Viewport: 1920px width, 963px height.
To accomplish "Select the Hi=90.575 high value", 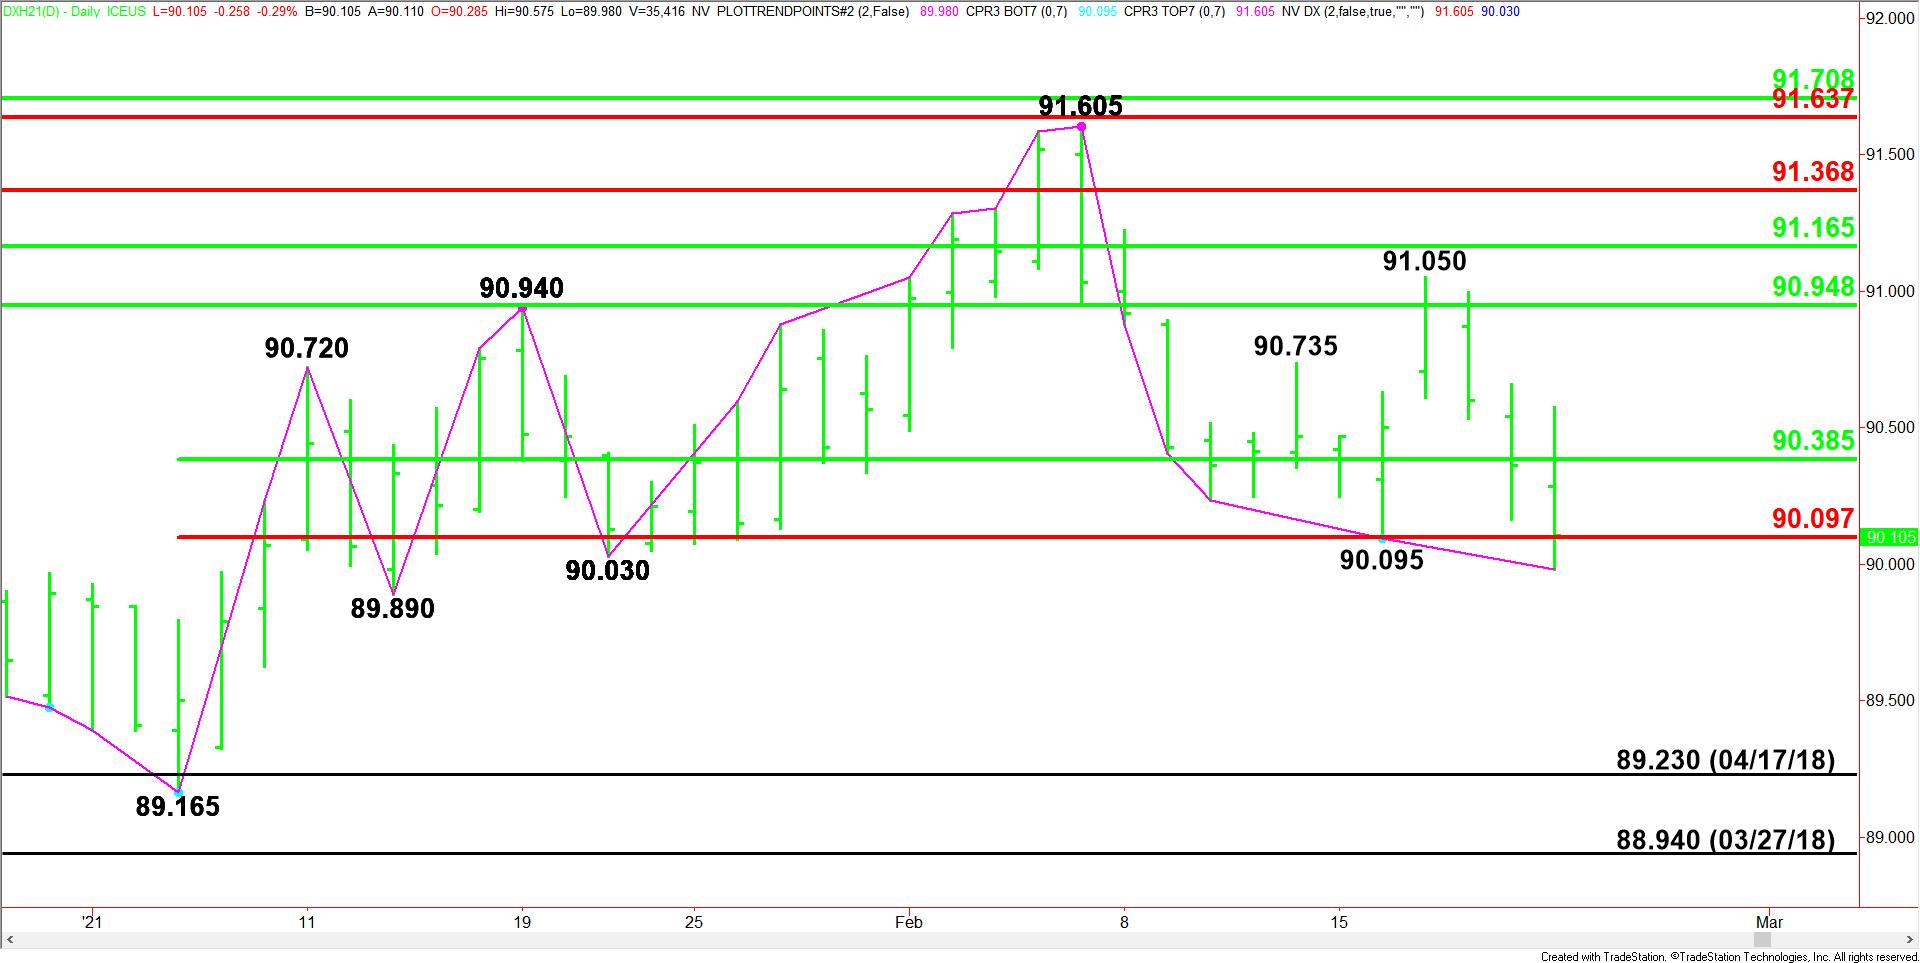I will pos(524,12).
